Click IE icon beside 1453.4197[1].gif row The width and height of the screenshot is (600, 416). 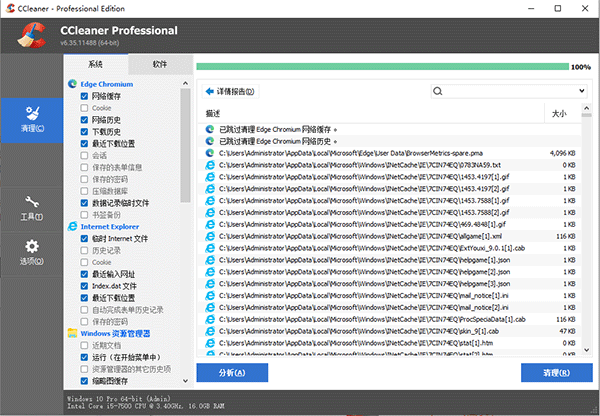coord(210,177)
